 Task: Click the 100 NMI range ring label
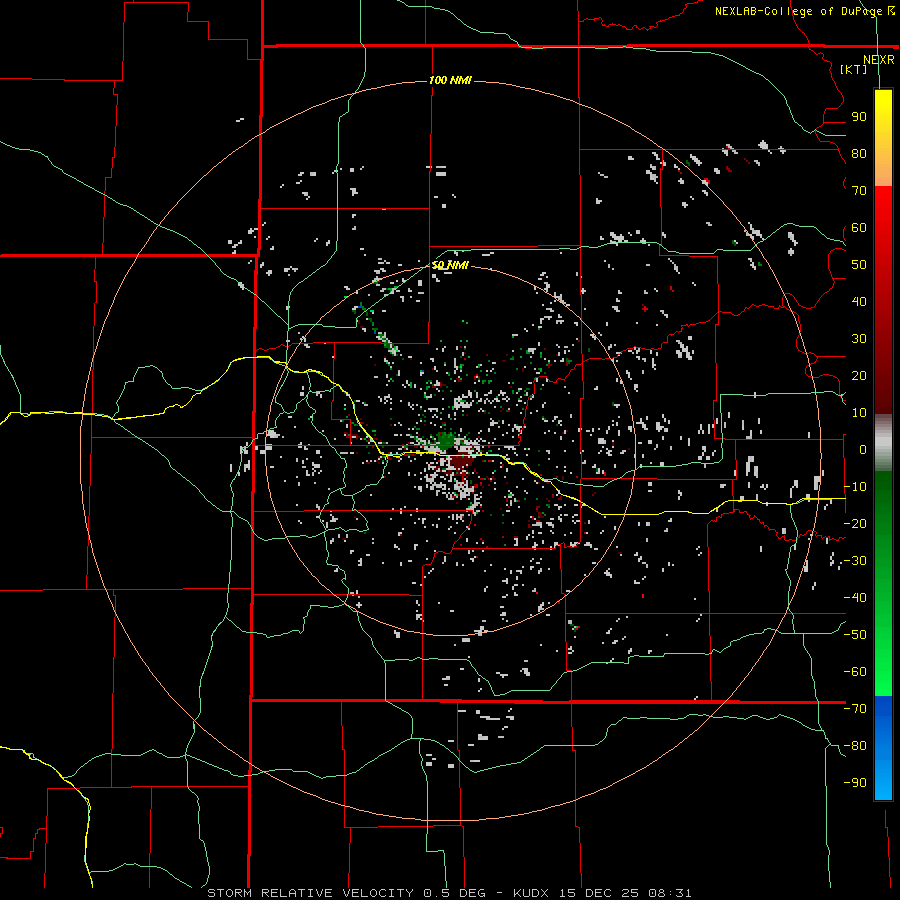point(450,80)
